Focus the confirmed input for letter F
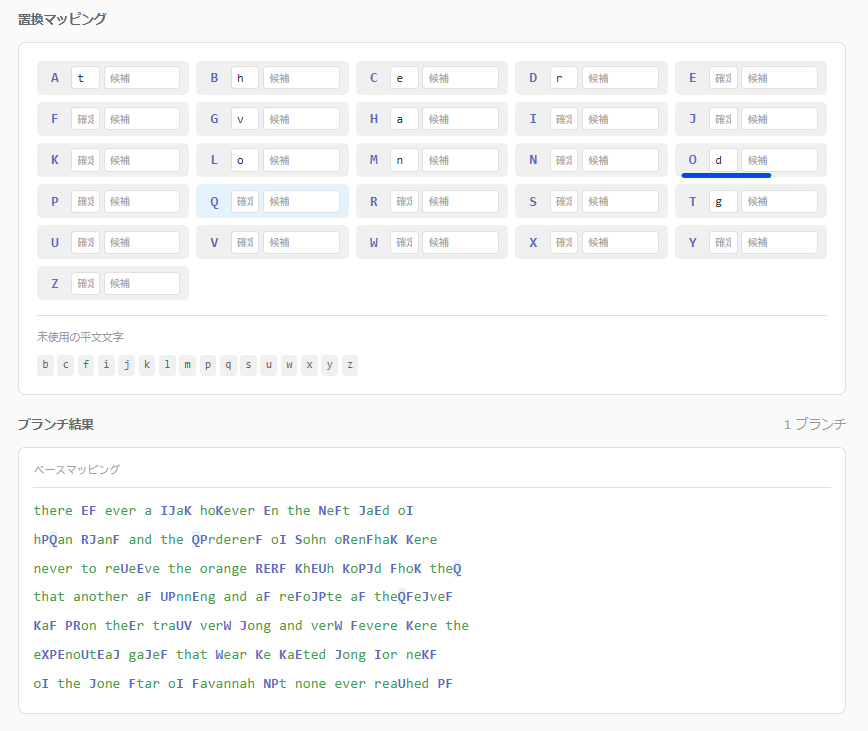Screen dimensions: 868x731 coord(85,119)
